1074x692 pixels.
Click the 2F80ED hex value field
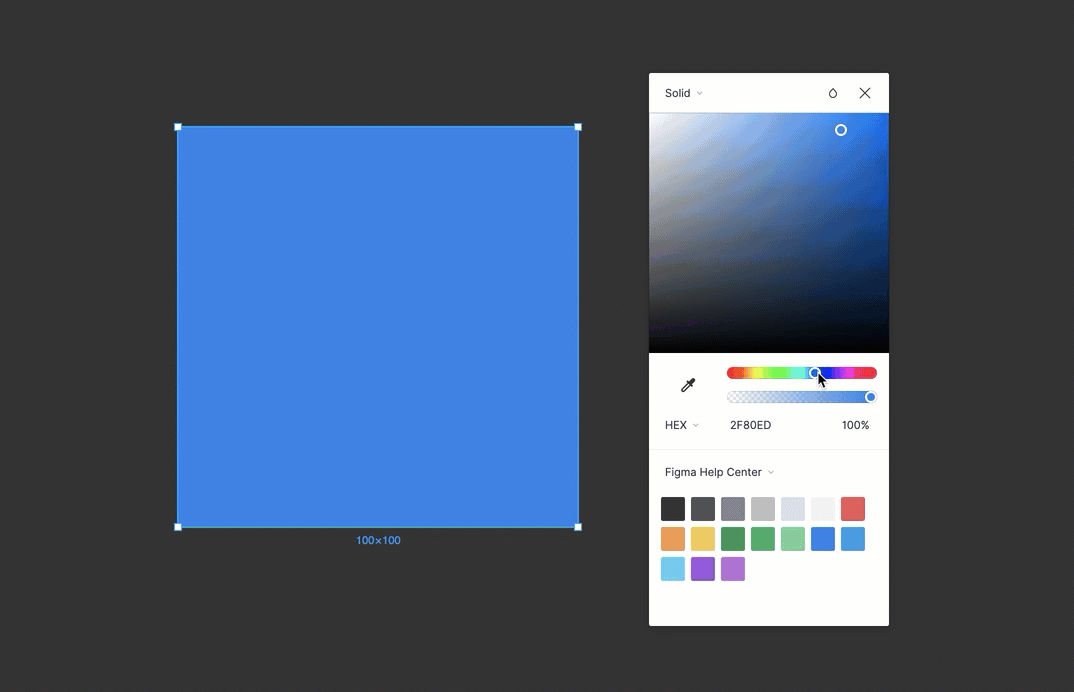click(x=750, y=425)
